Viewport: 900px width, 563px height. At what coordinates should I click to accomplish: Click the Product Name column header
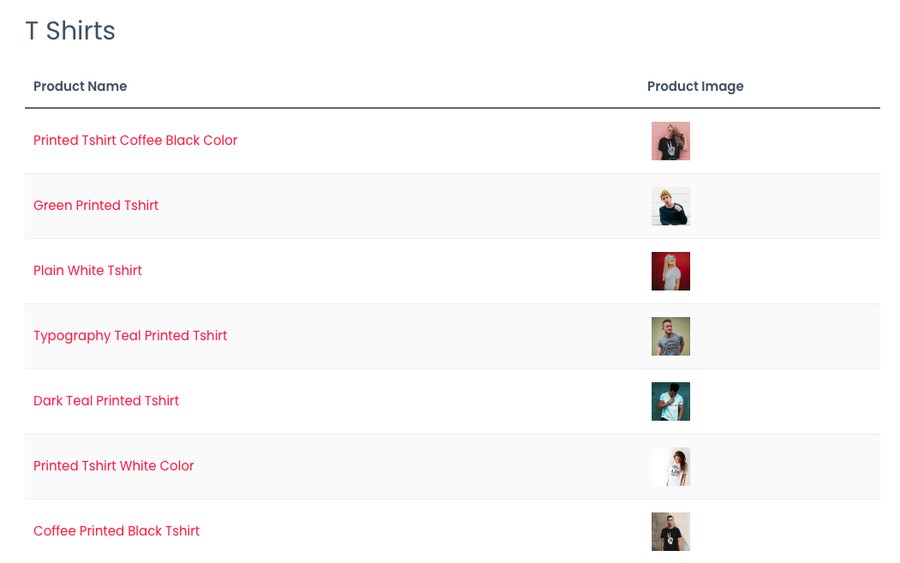click(x=80, y=86)
